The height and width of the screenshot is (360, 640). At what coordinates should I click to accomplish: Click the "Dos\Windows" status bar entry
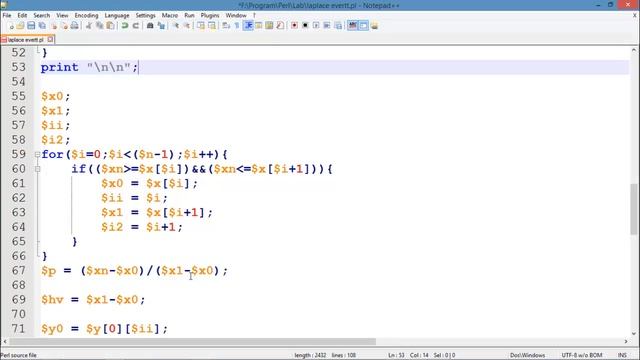(x=527, y=355)
